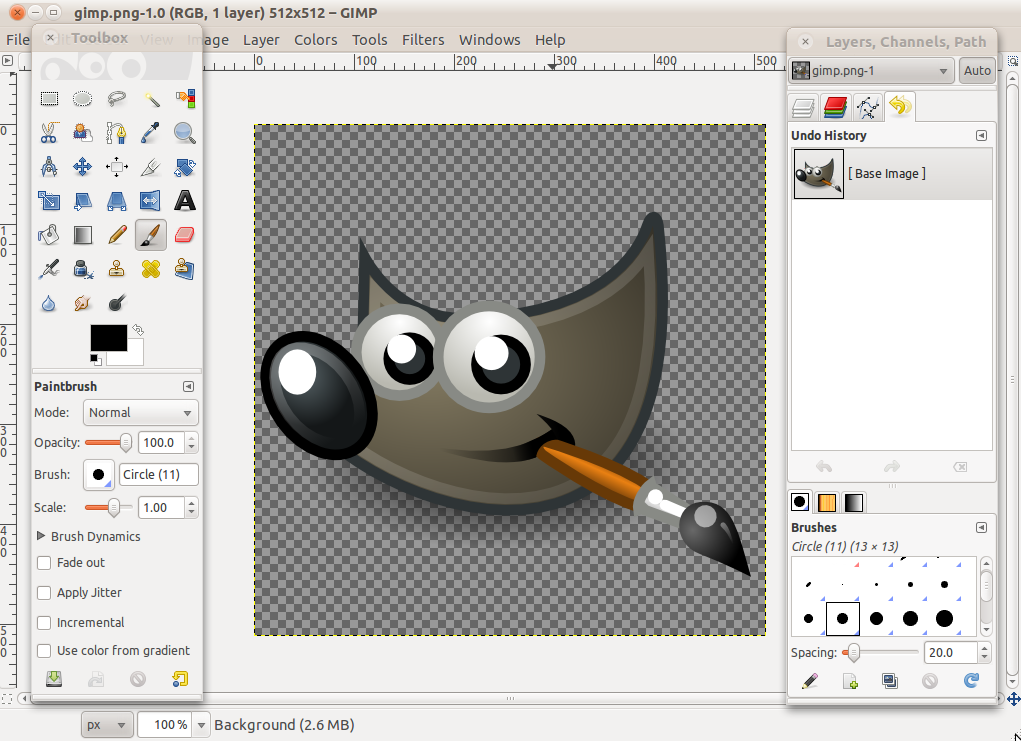Enable the Fade out checkbox
This screenshot has height=741, width=1021.
click(44, 563)
